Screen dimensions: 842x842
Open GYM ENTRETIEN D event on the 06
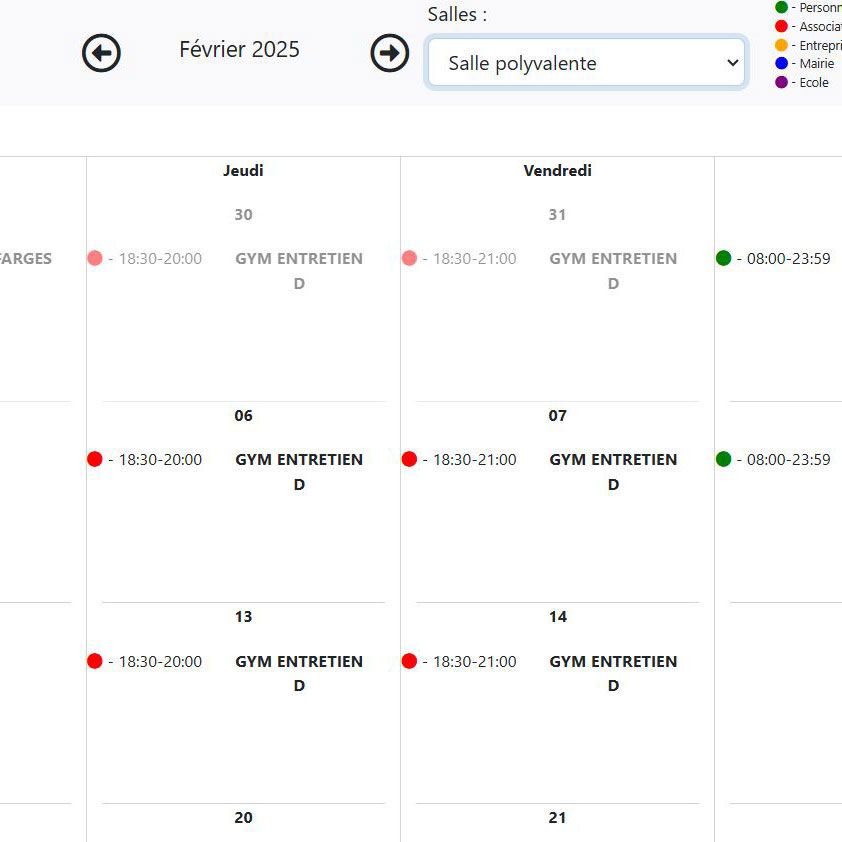point(299,471)
